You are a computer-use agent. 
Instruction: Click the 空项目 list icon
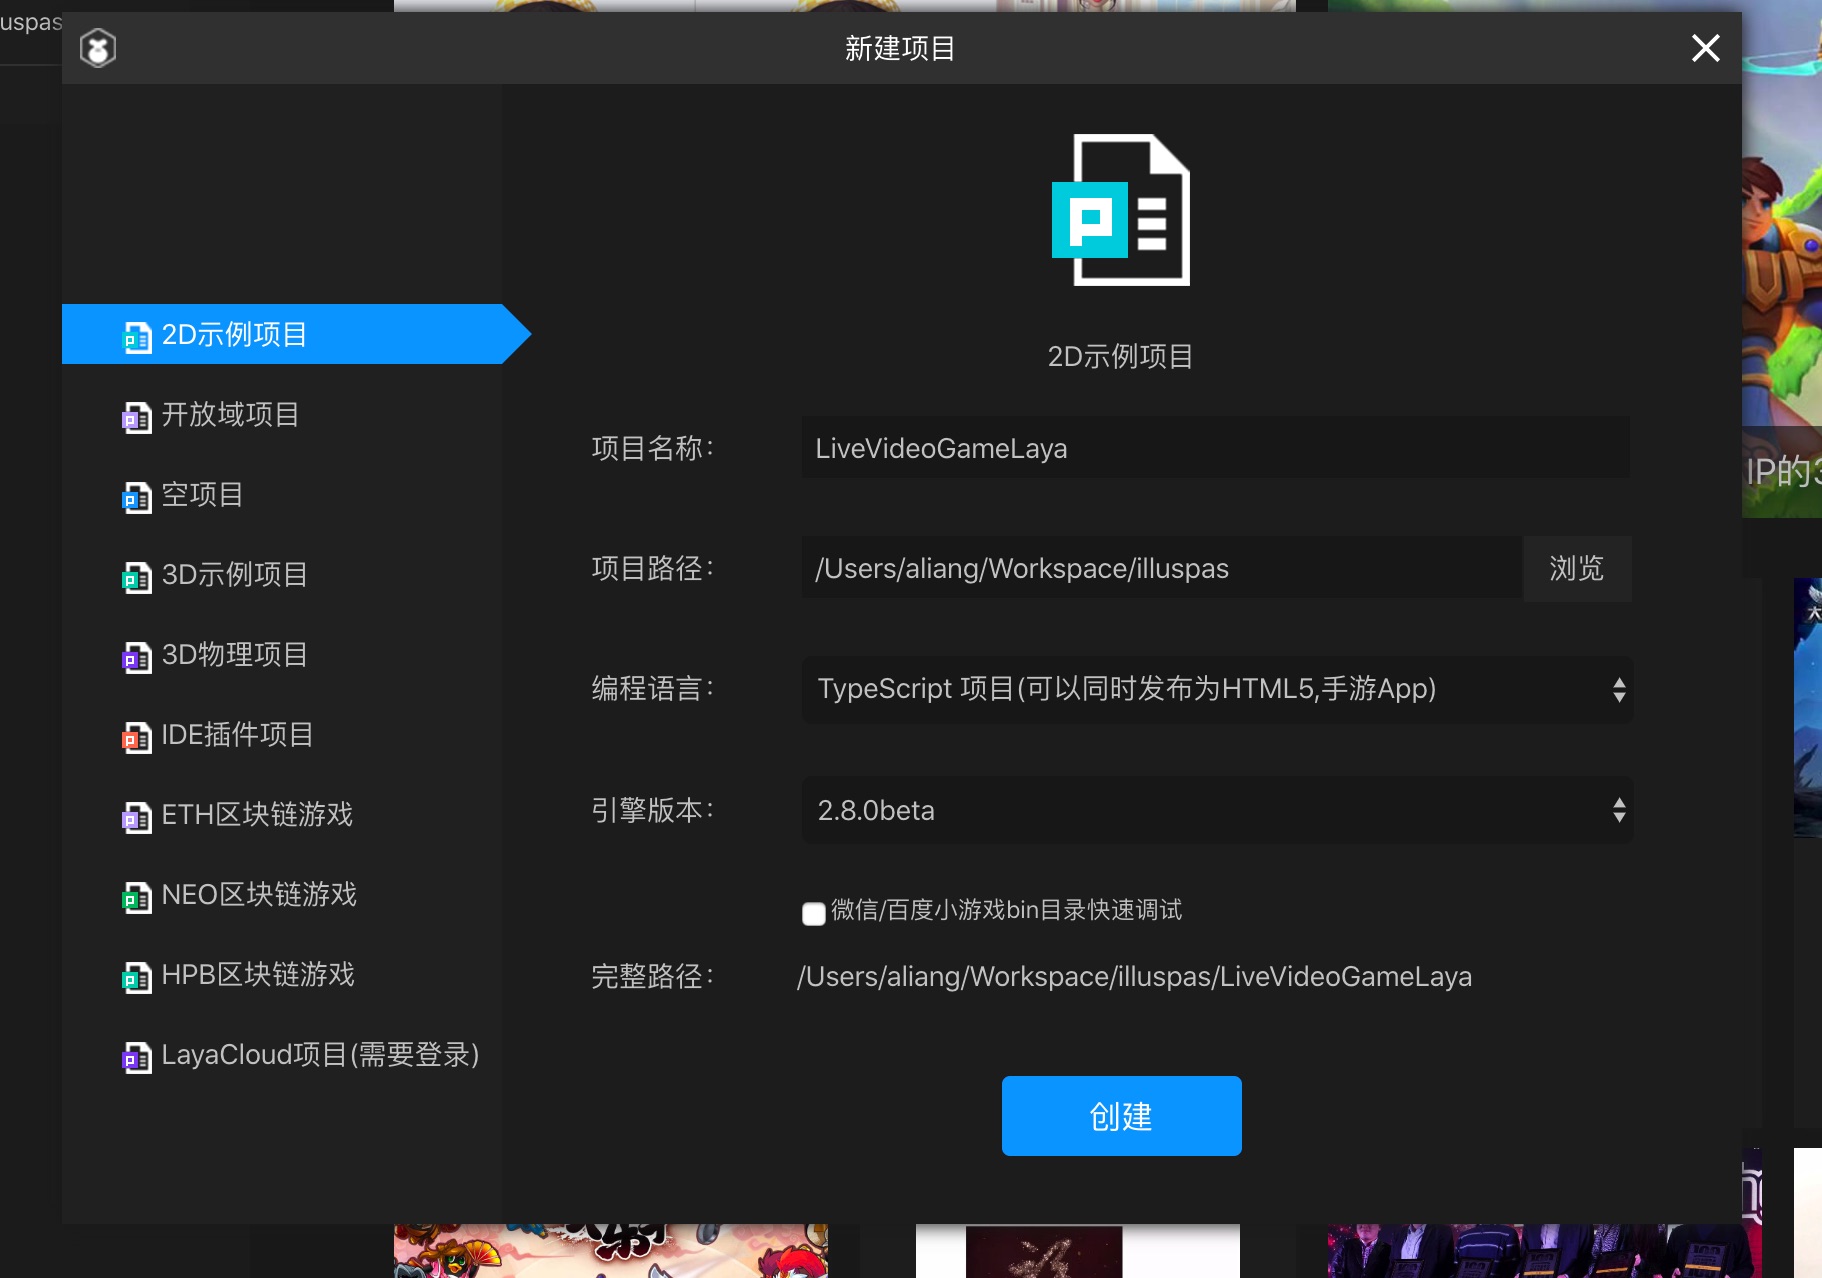(137, 497)
